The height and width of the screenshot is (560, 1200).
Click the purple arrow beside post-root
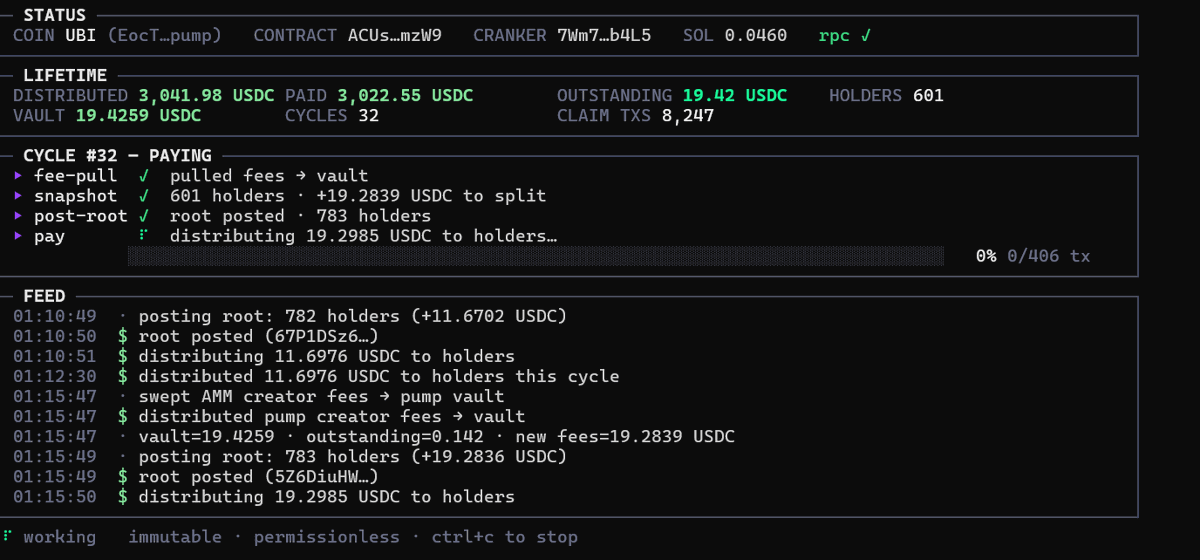pyautogui.click(x=19, y=216)
